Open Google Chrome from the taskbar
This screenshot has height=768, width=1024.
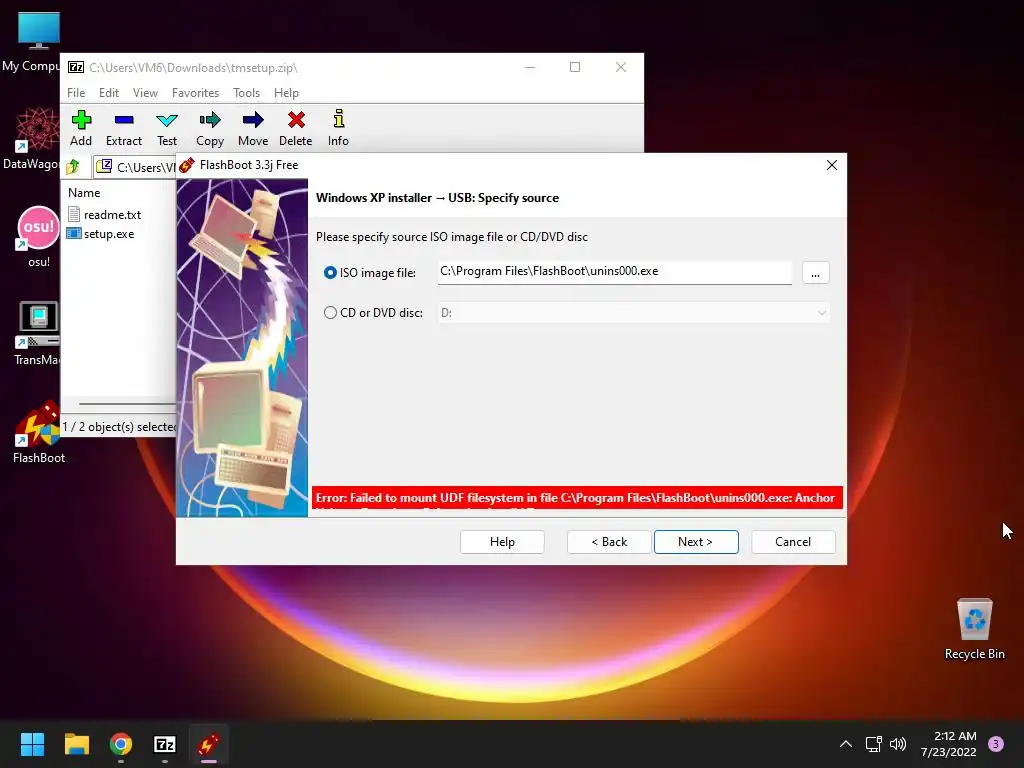point(121,744)
